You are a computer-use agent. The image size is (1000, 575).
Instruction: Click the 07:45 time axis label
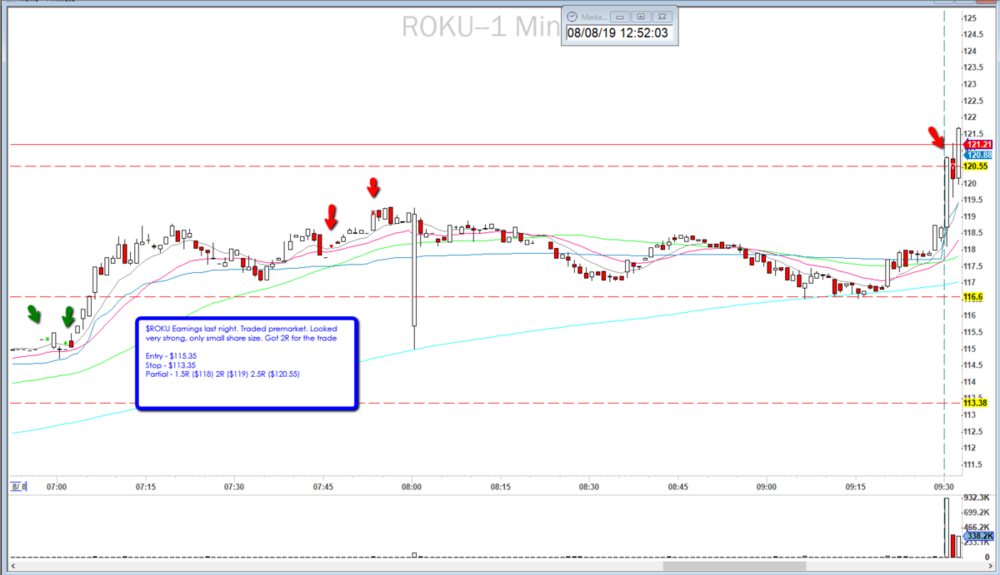click(323, 486)
